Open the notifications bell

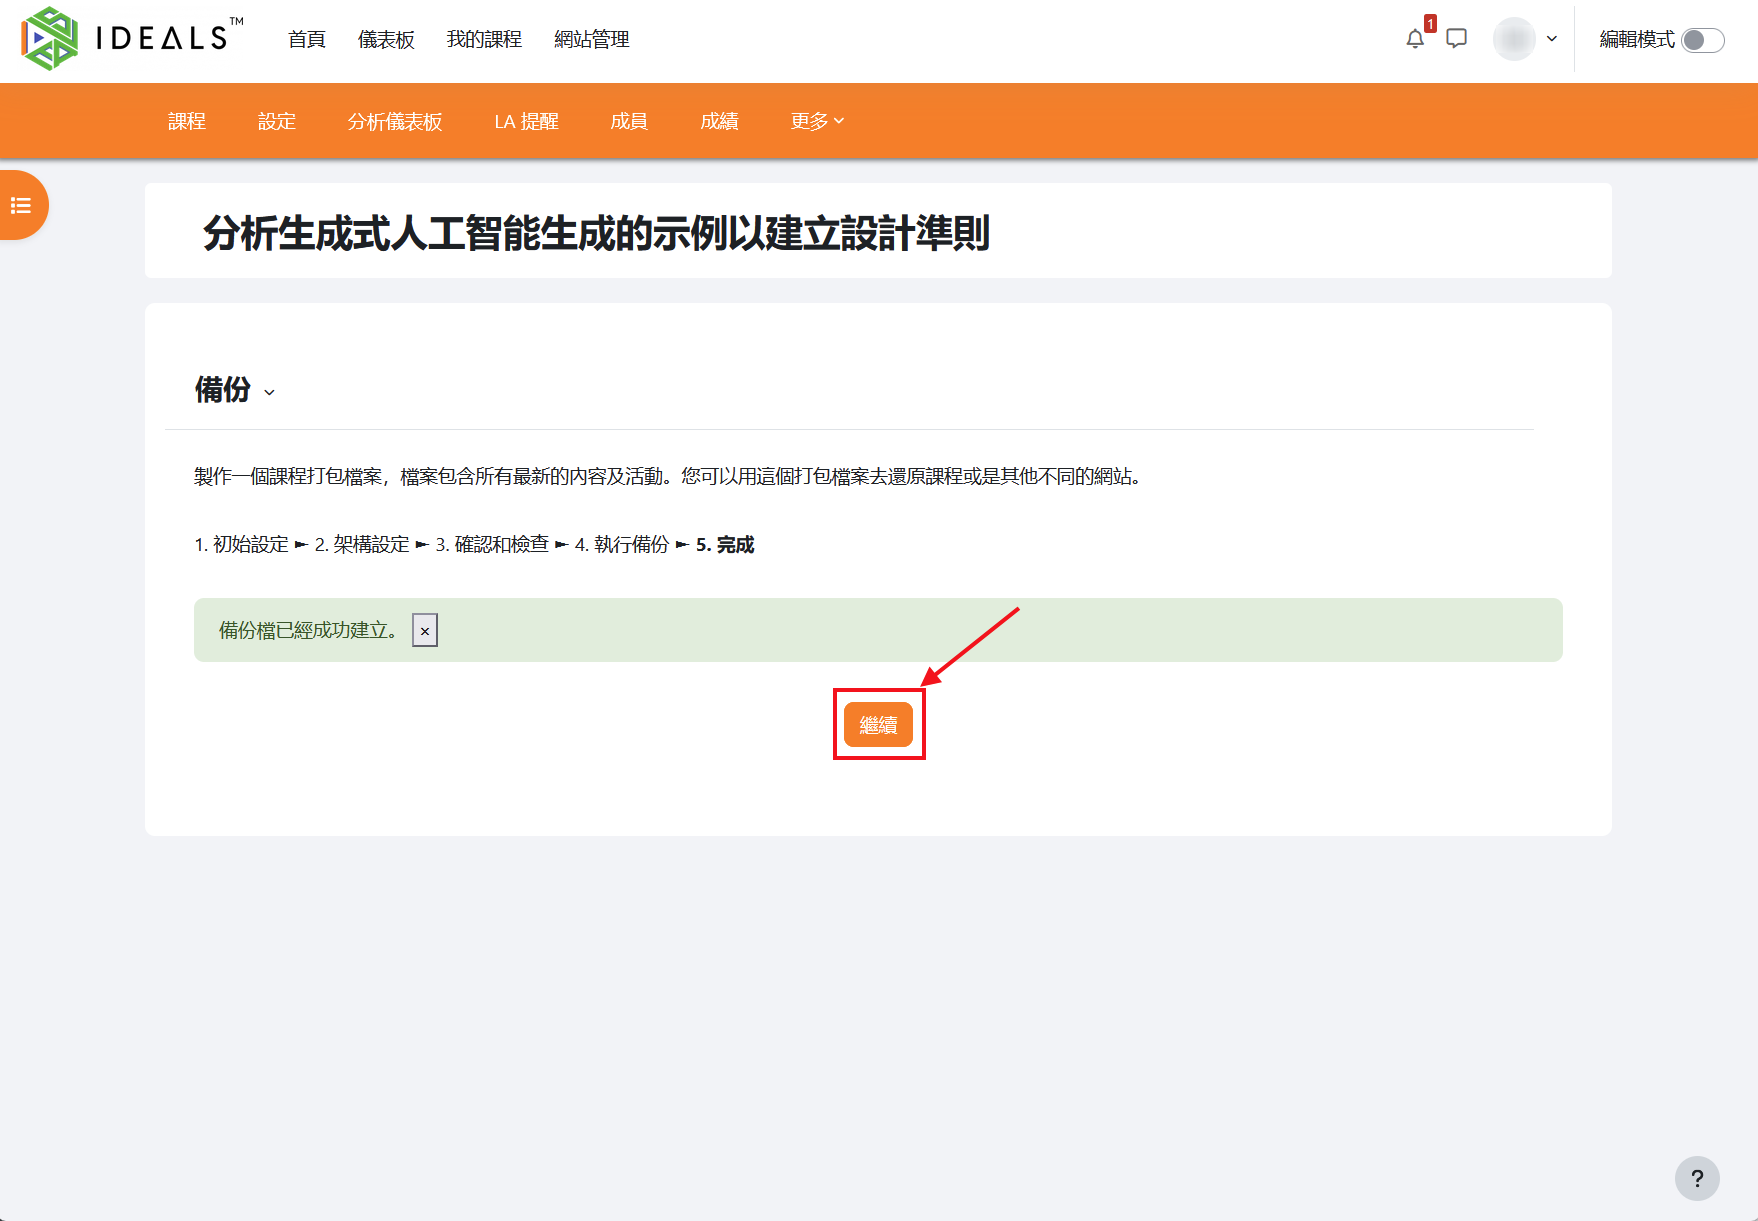tap(1415, 39)
